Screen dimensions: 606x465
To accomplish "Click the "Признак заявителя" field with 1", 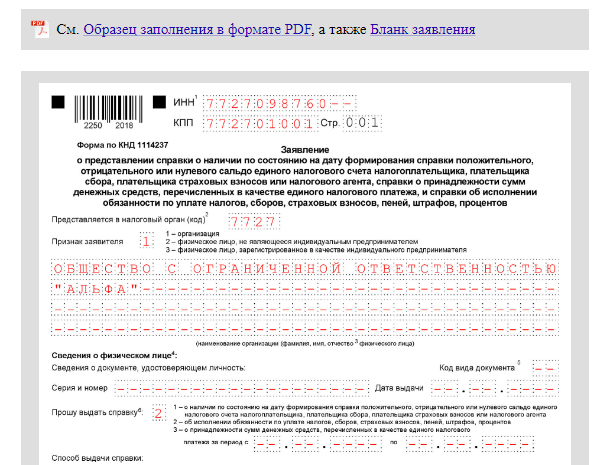I will pyautogui.click(x=146, y=242).
